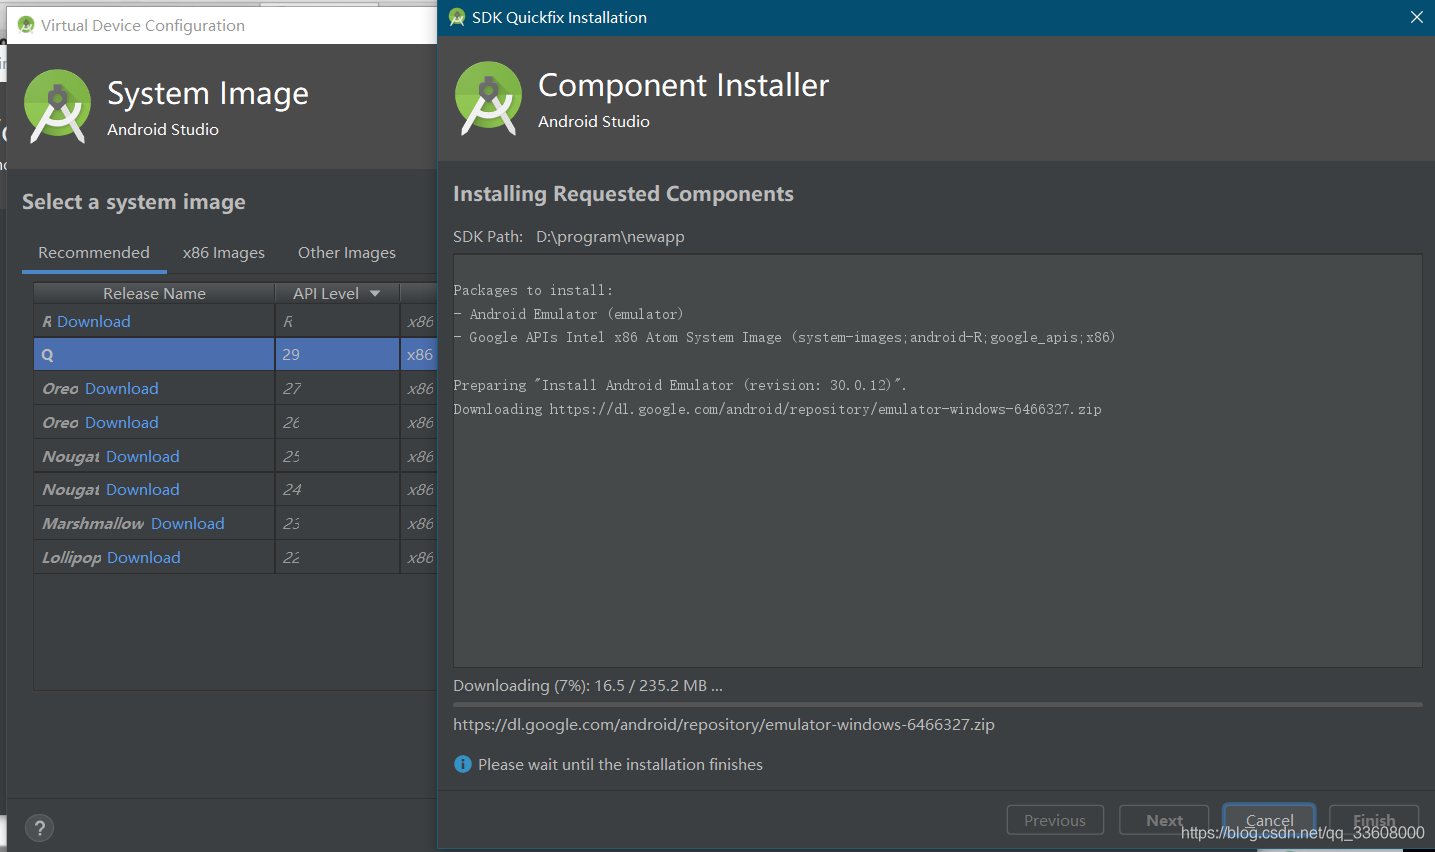This screenshot has height=852, width=1435.
Task: Click the Next button
Action: (x=1164, y=820)
